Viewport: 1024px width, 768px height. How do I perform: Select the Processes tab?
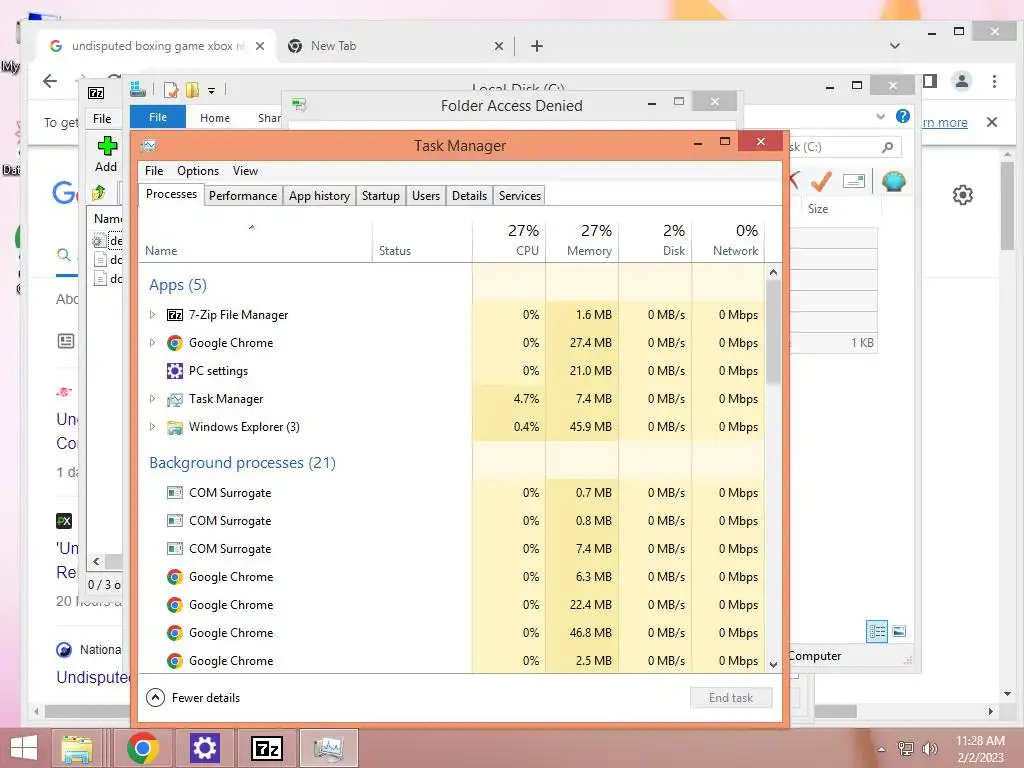pyautogui.click(x=171, y=194)
